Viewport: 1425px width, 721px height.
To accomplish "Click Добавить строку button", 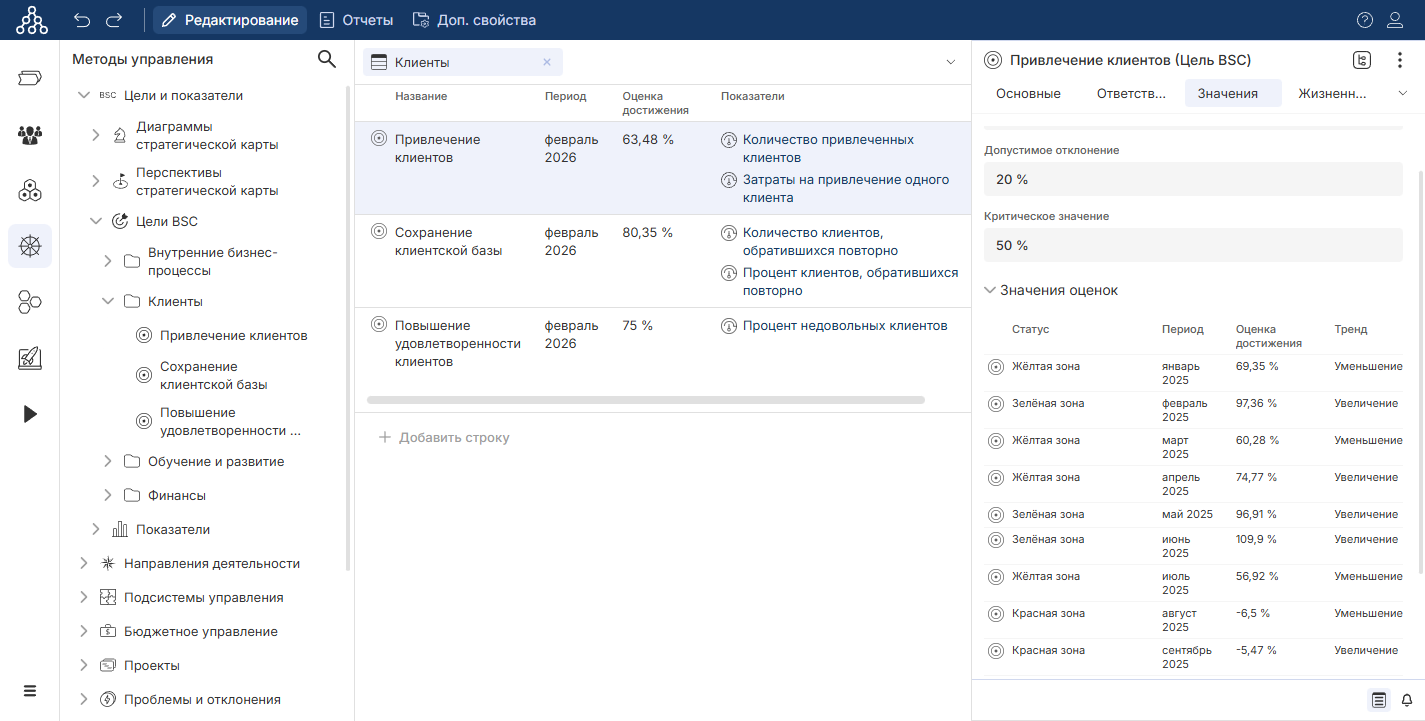I will point(444,437).
